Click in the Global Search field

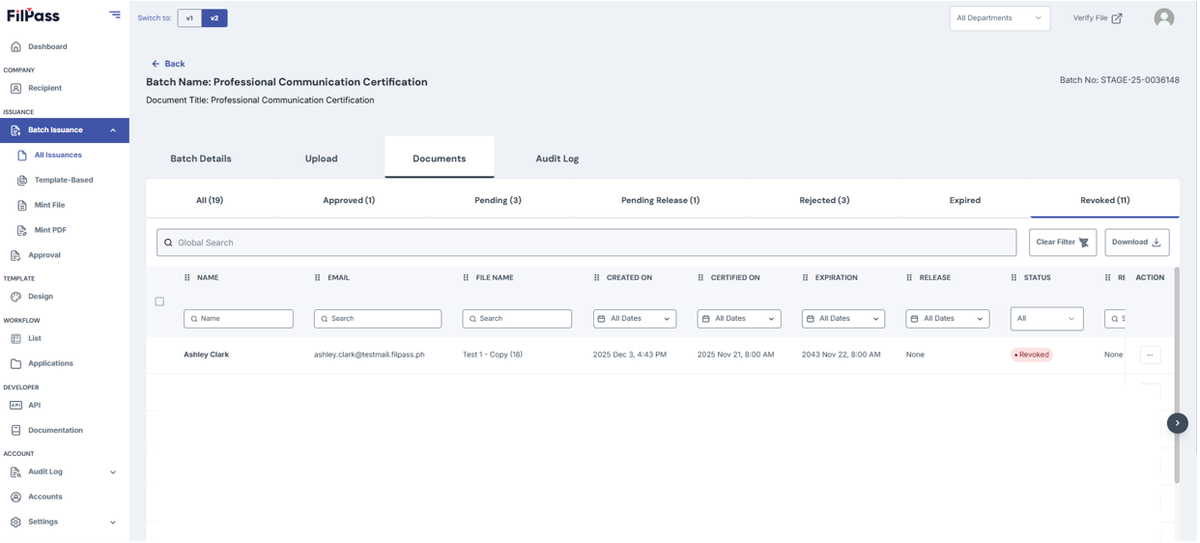[x=586, y=243]
